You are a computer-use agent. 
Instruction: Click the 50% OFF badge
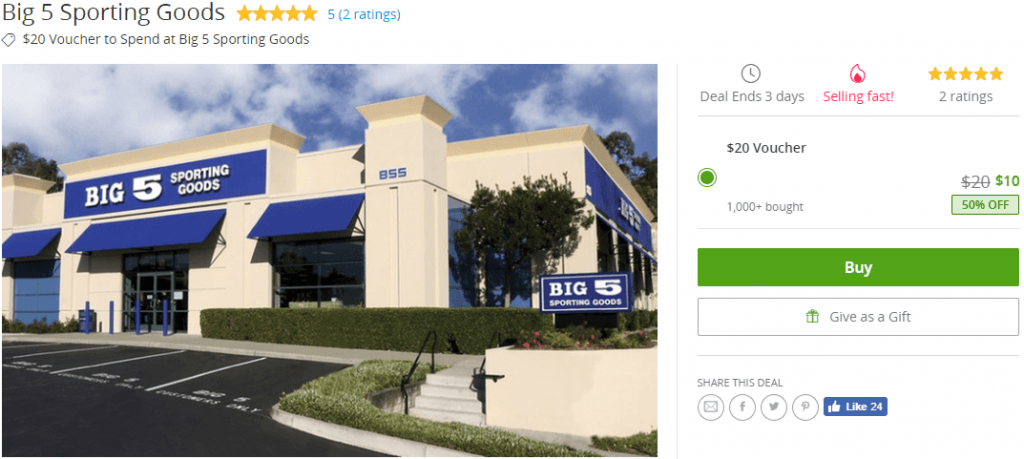click(x=985, y=204)
